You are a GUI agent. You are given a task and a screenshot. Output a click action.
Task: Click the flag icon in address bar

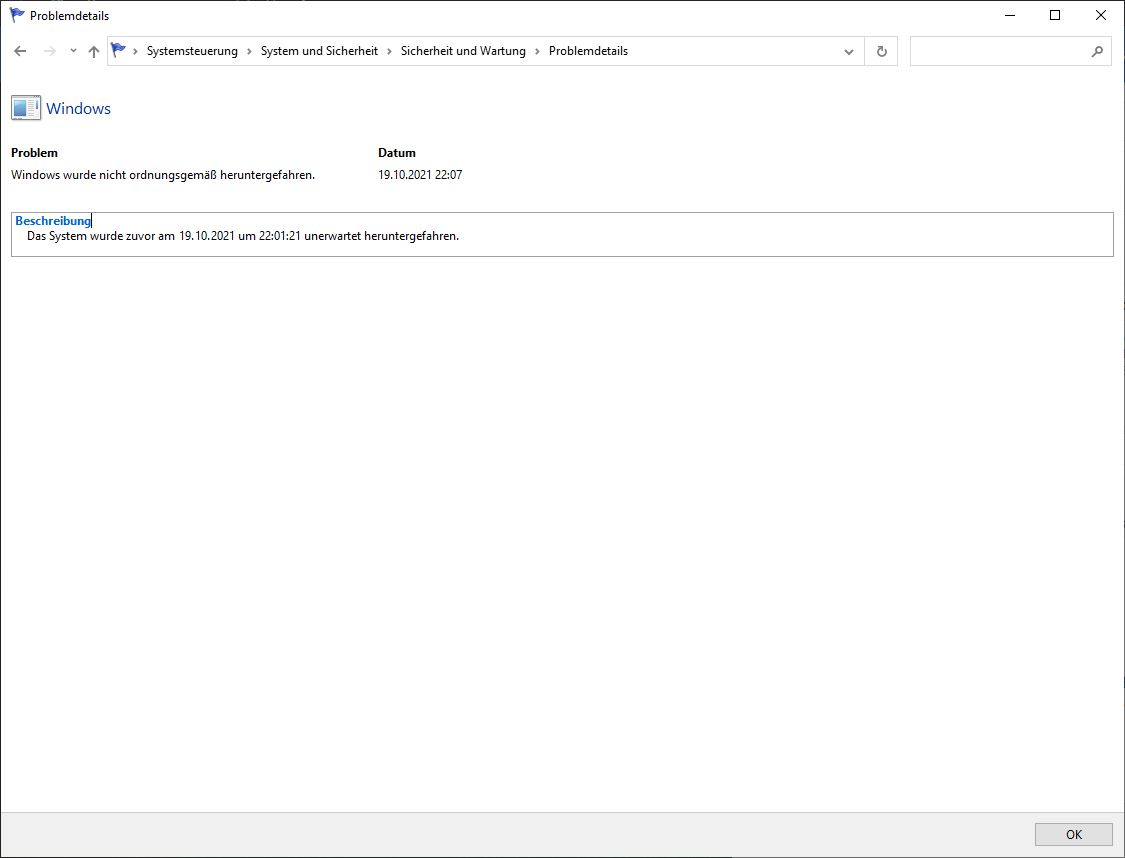(x=118, y=50)
